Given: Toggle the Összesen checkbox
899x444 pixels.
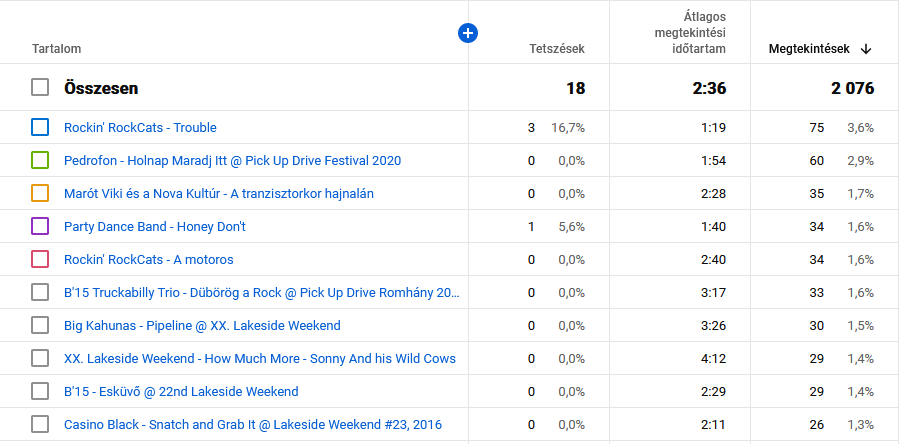Looking at the screenshot, I should coord(40,88).
